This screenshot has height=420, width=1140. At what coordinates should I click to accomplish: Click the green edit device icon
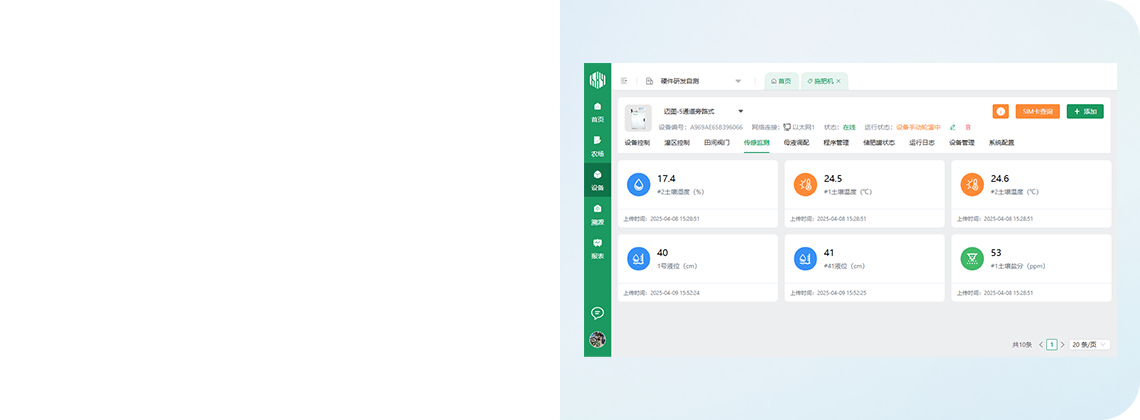953,127
